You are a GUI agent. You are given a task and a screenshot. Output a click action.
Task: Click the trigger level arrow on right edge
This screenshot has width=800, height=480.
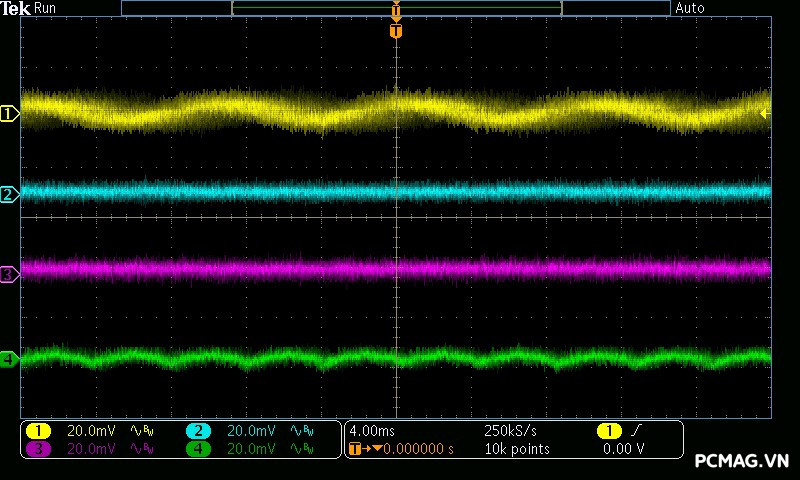(765, 114)
